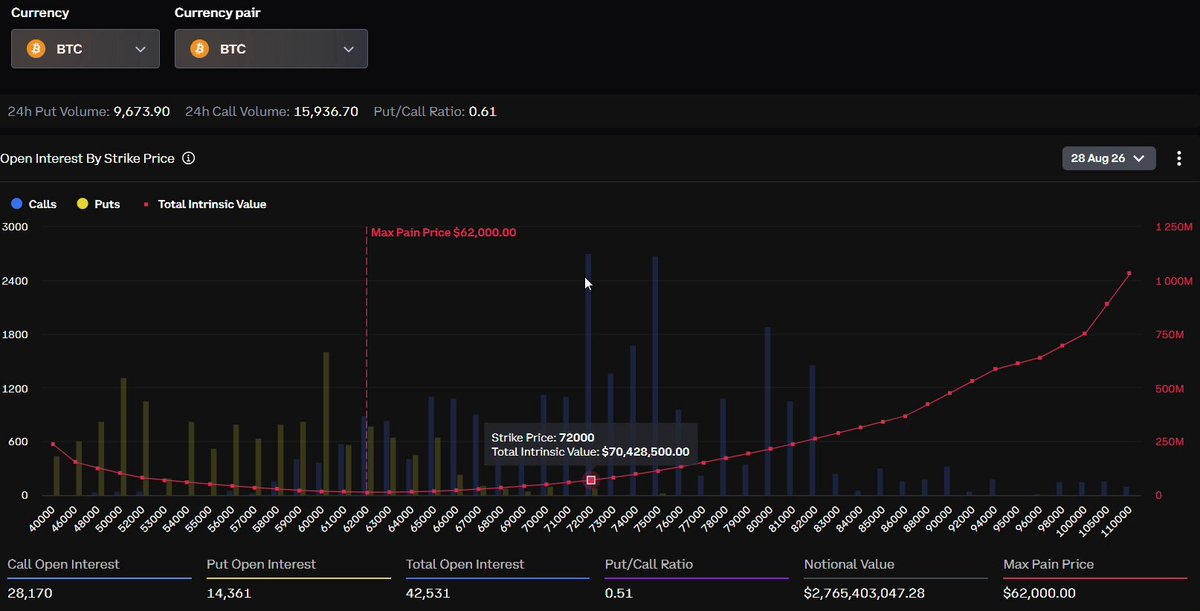
Task: Select the calls bar at strike 75000
Action: (655, 376)
